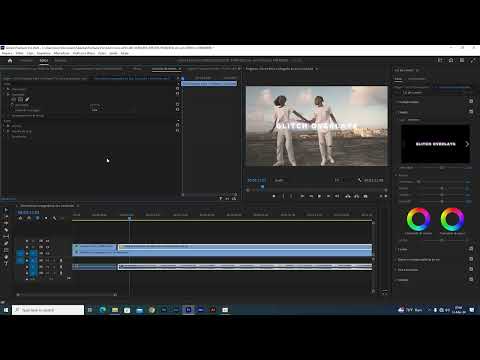Image resolution: width=480 pixels, height=360 pixels.
Task: Toggle Linked Selection in the timeline
Action: pos(38,218)
